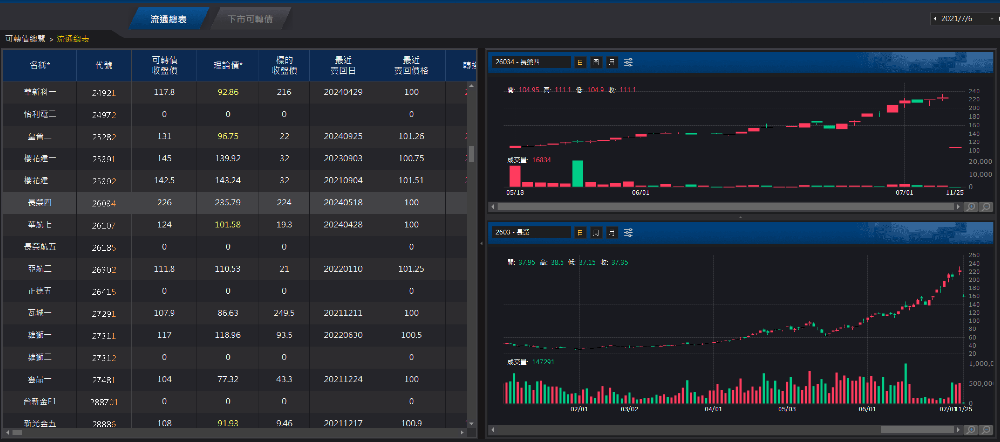1000x442 pixels.
Task: Click the 26034 symbol field in upper chart
Action: pyautogui.click(x=532, y=62)
